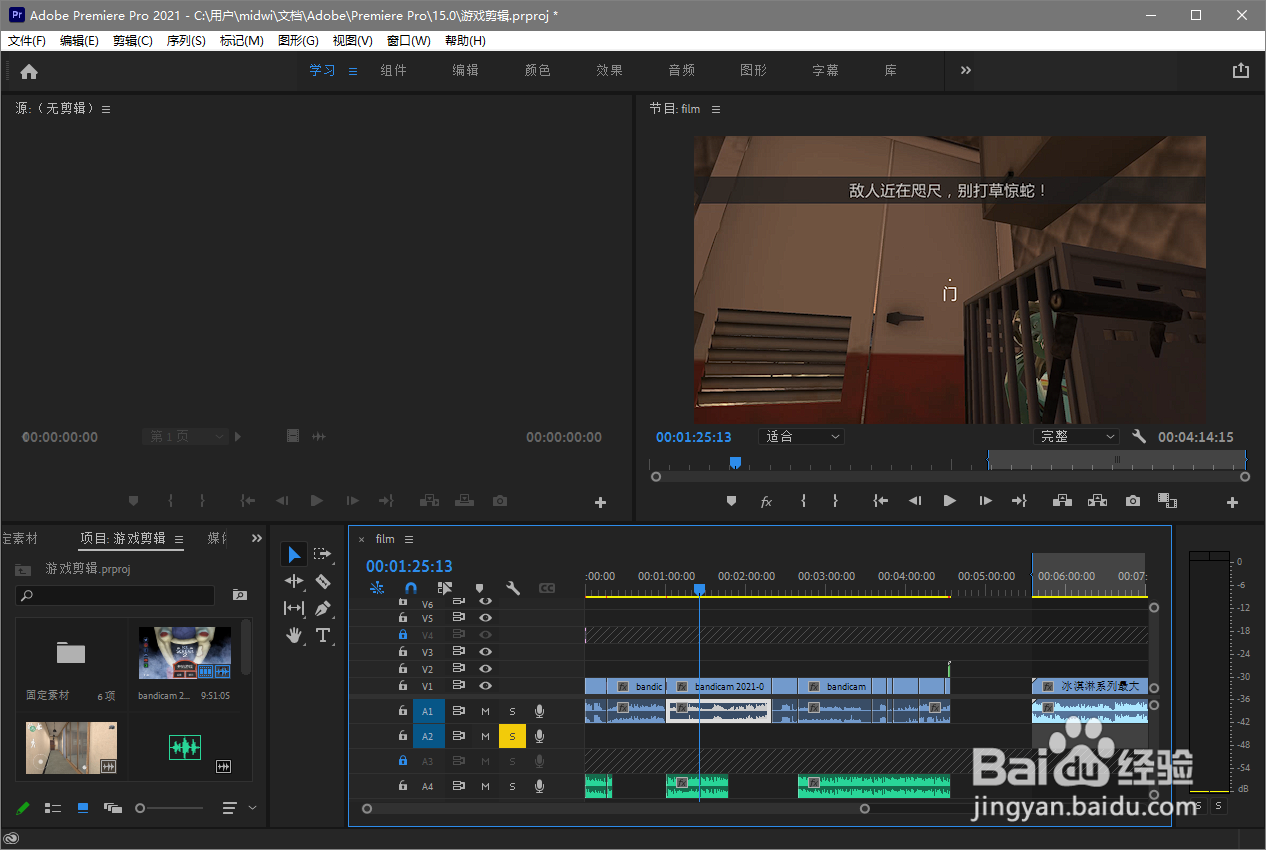Mute the A1 audio track
The width and height of the screenshot is (1266, 850).
pos(485,711)
